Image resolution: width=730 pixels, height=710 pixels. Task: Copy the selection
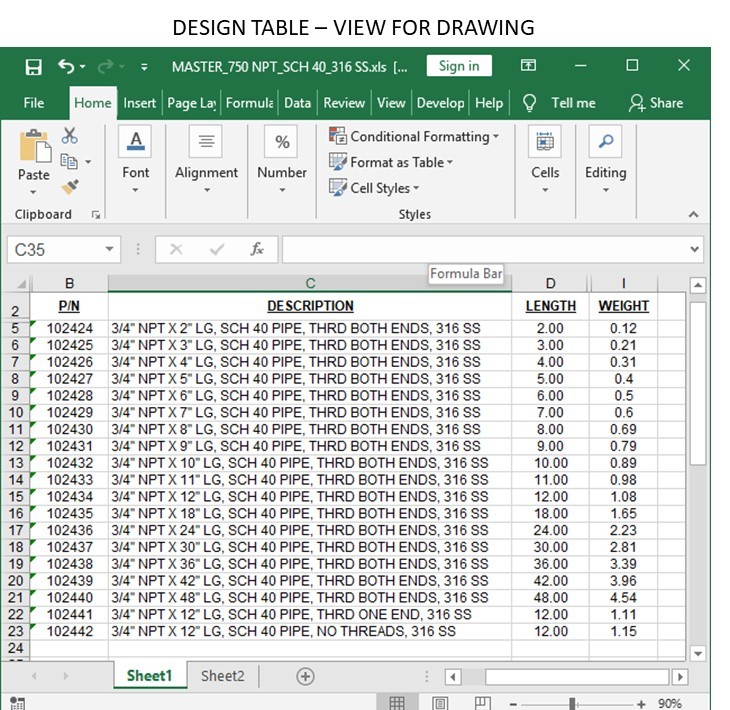point(69,162)
